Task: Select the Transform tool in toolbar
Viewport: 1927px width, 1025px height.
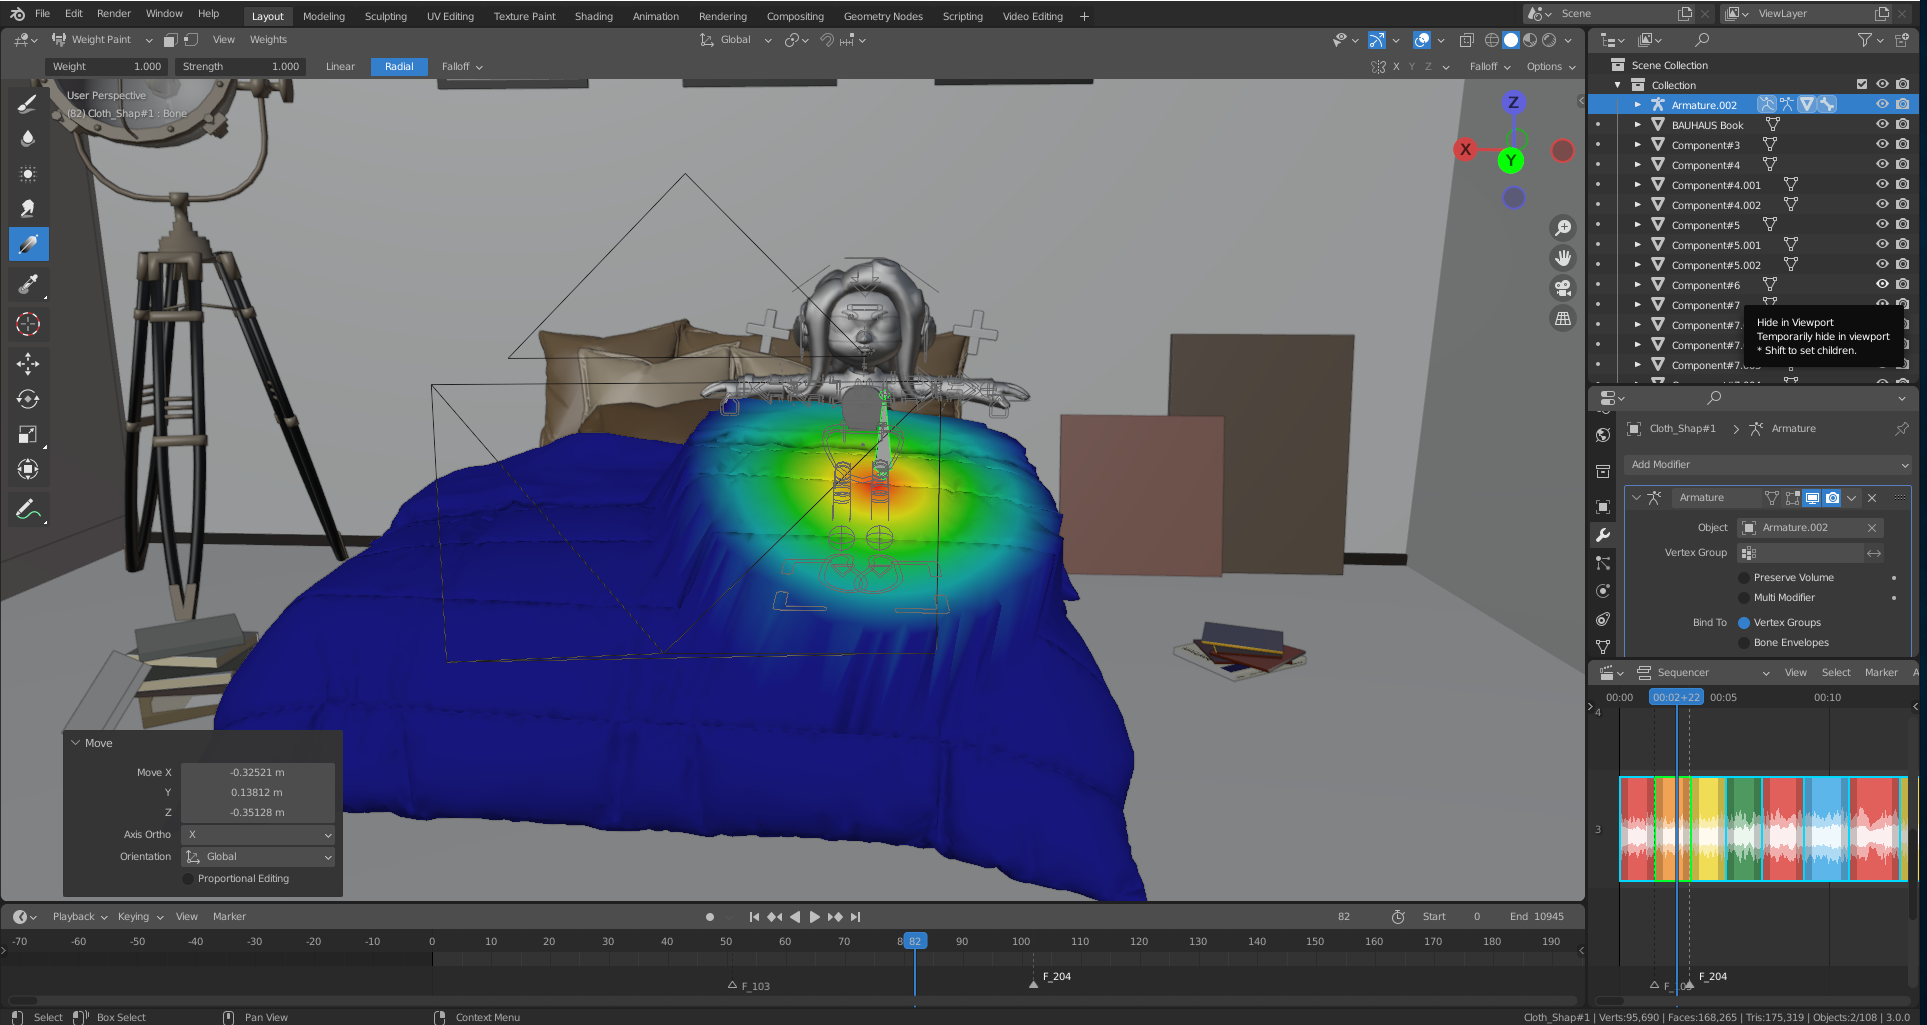Action: [28, 469]
